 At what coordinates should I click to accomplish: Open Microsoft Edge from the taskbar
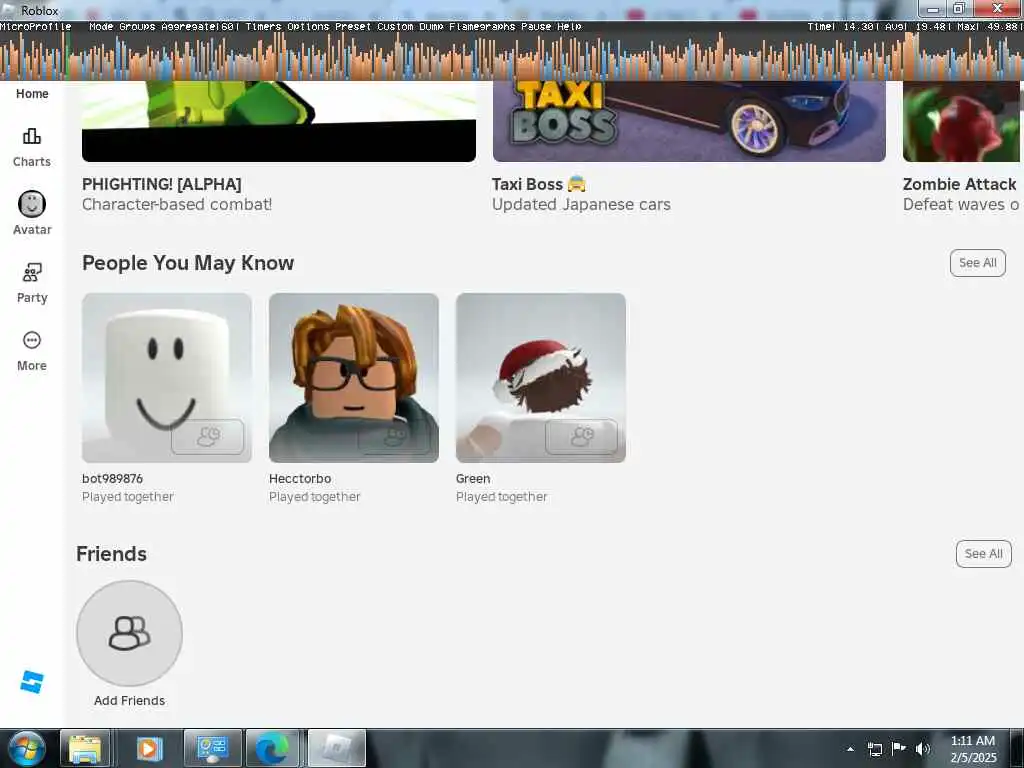272,748
